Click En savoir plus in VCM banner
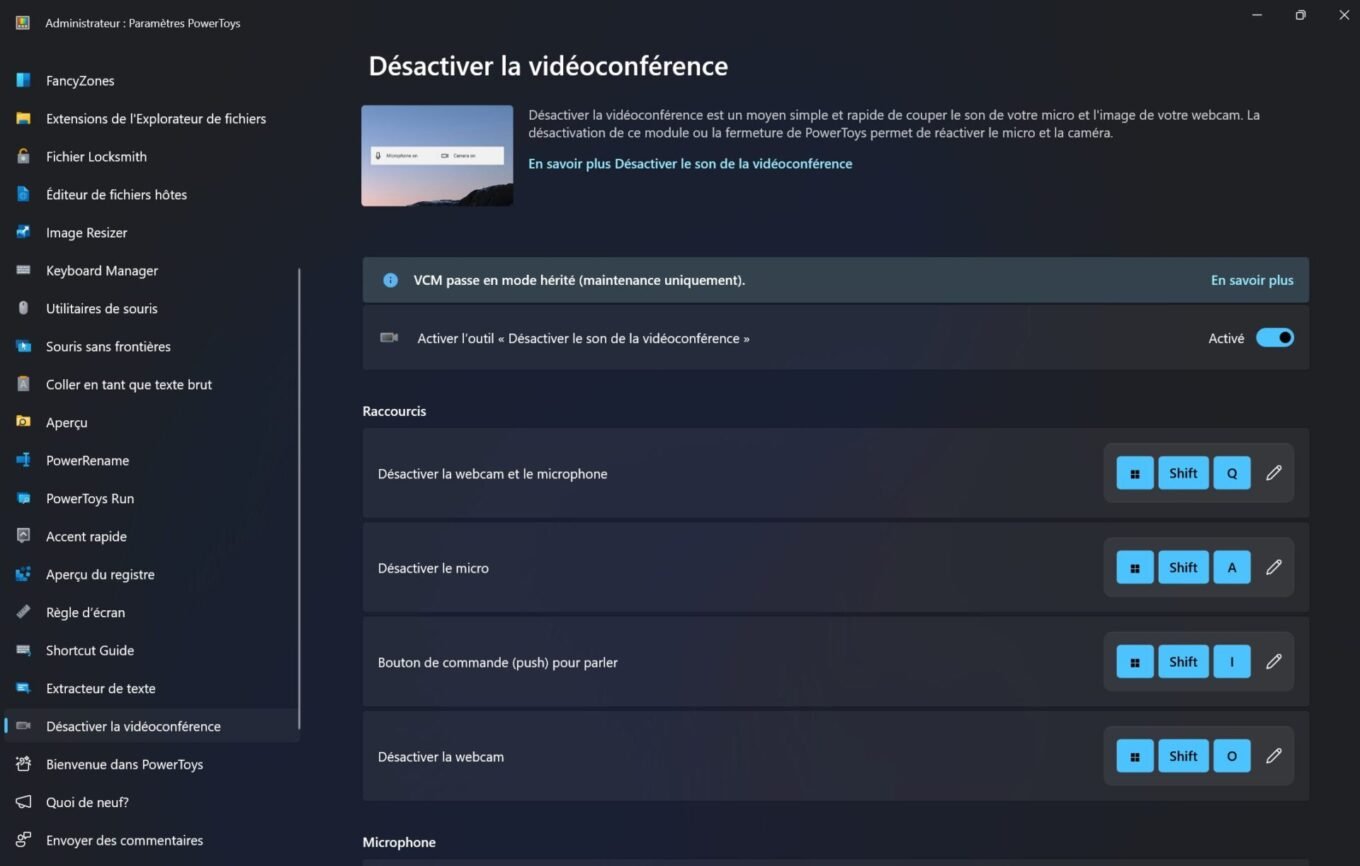Viewport: 1360px width, 866px height. point(1252,280)
